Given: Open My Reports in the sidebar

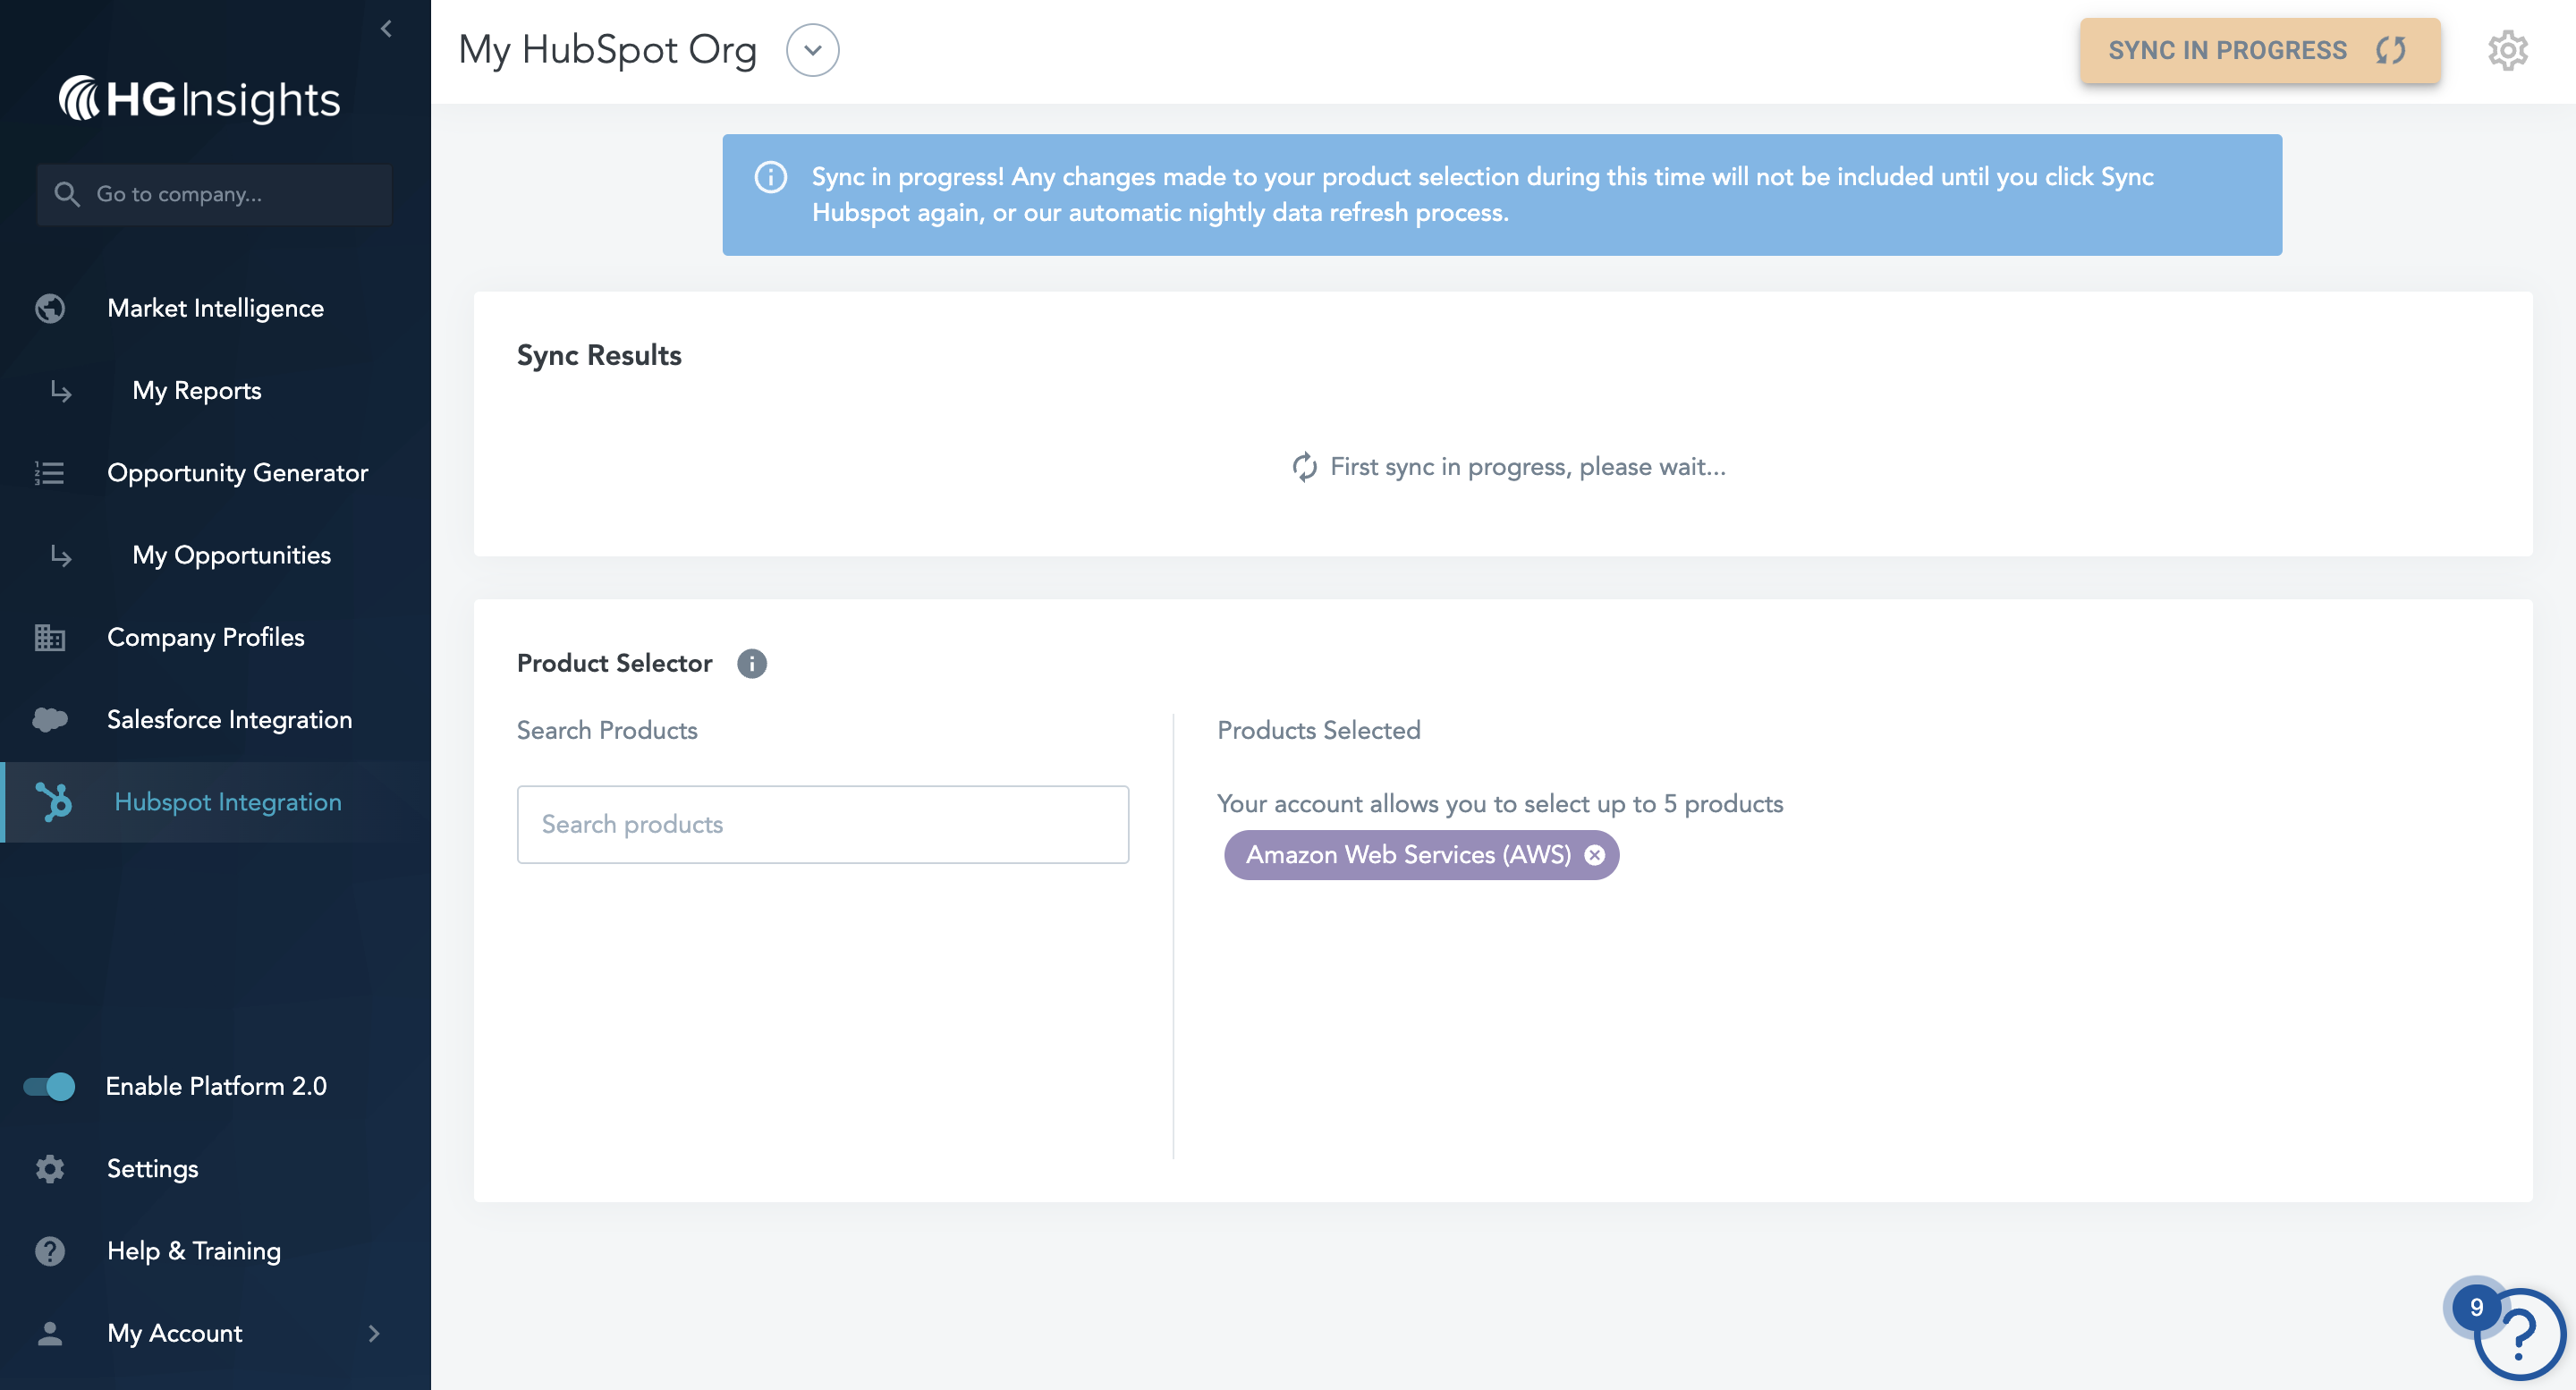Looking at the screenshot, I should 197,390.
